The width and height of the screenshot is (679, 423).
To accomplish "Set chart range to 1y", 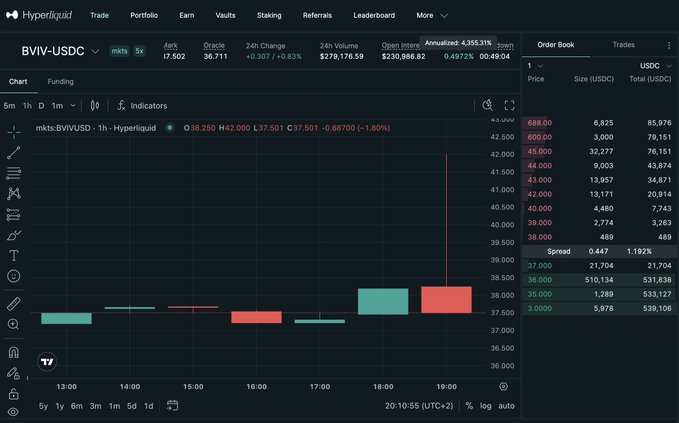I will (x=60, y=406).
